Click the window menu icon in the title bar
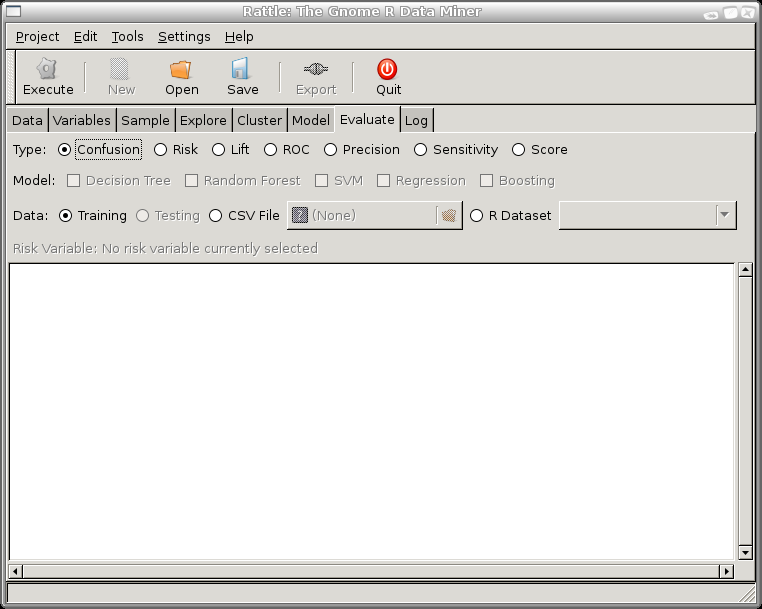 (14, 11)
